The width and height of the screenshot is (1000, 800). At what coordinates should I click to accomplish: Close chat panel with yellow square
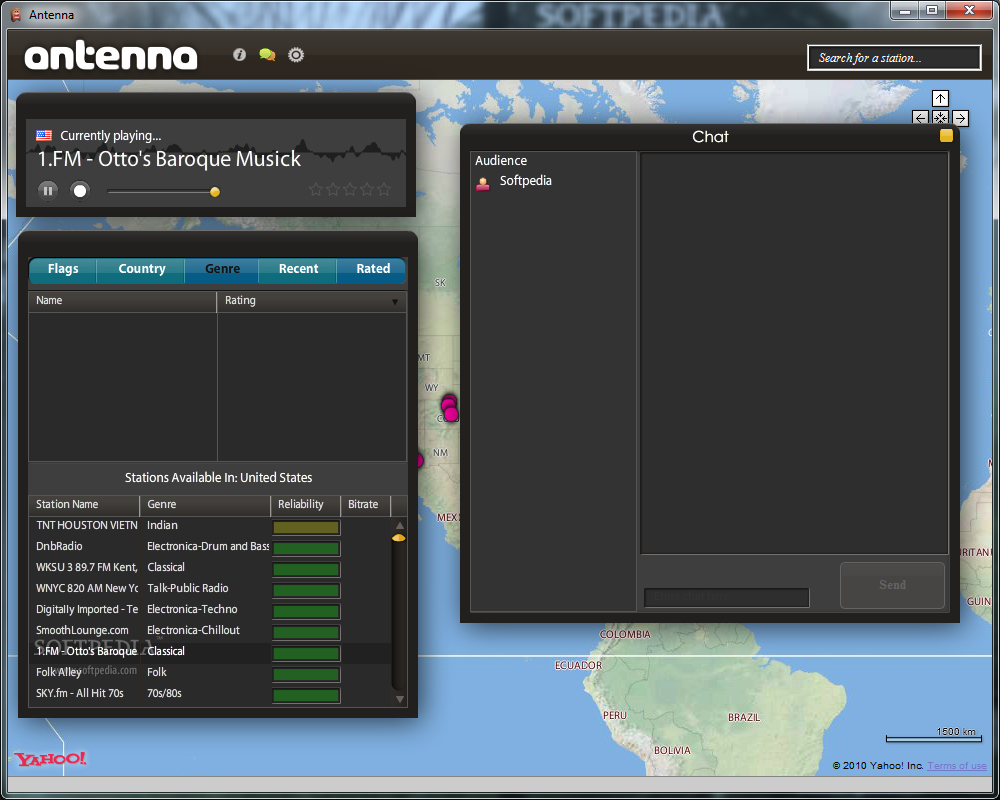coord(946,135)
